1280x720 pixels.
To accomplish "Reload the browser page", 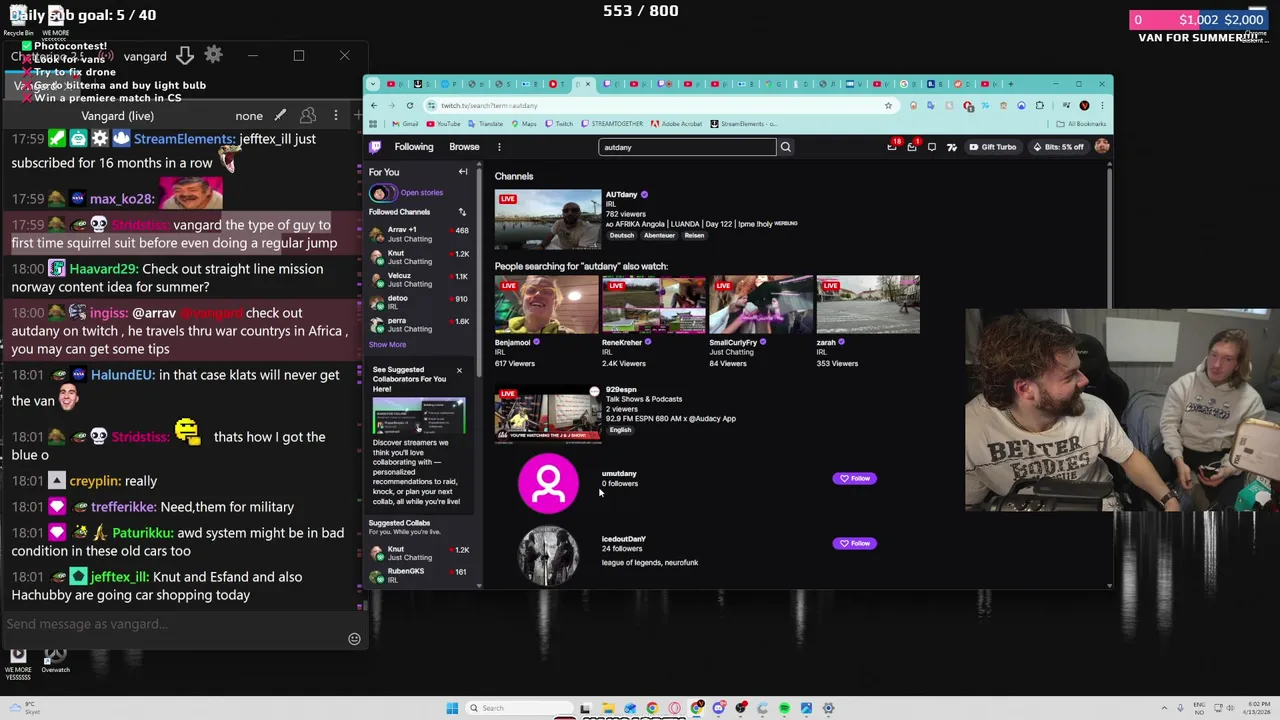I will [409, 105].
